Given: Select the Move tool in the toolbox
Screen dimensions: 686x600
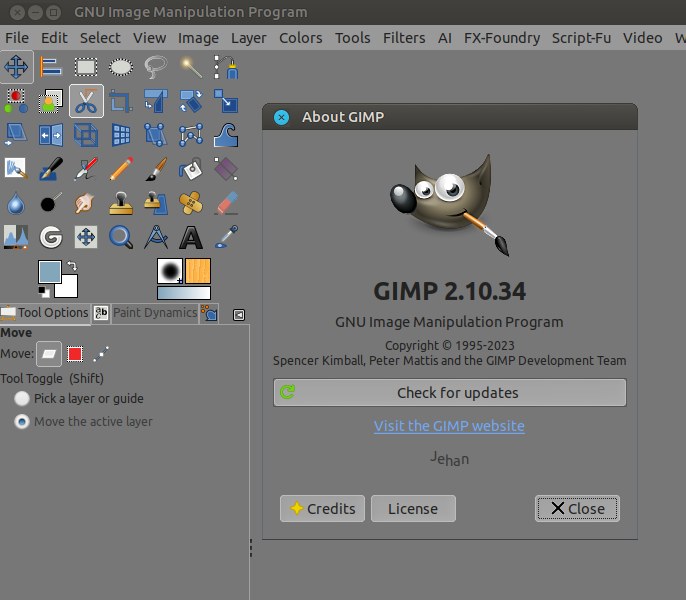Looking at the screenshot, I should point(16,67).
